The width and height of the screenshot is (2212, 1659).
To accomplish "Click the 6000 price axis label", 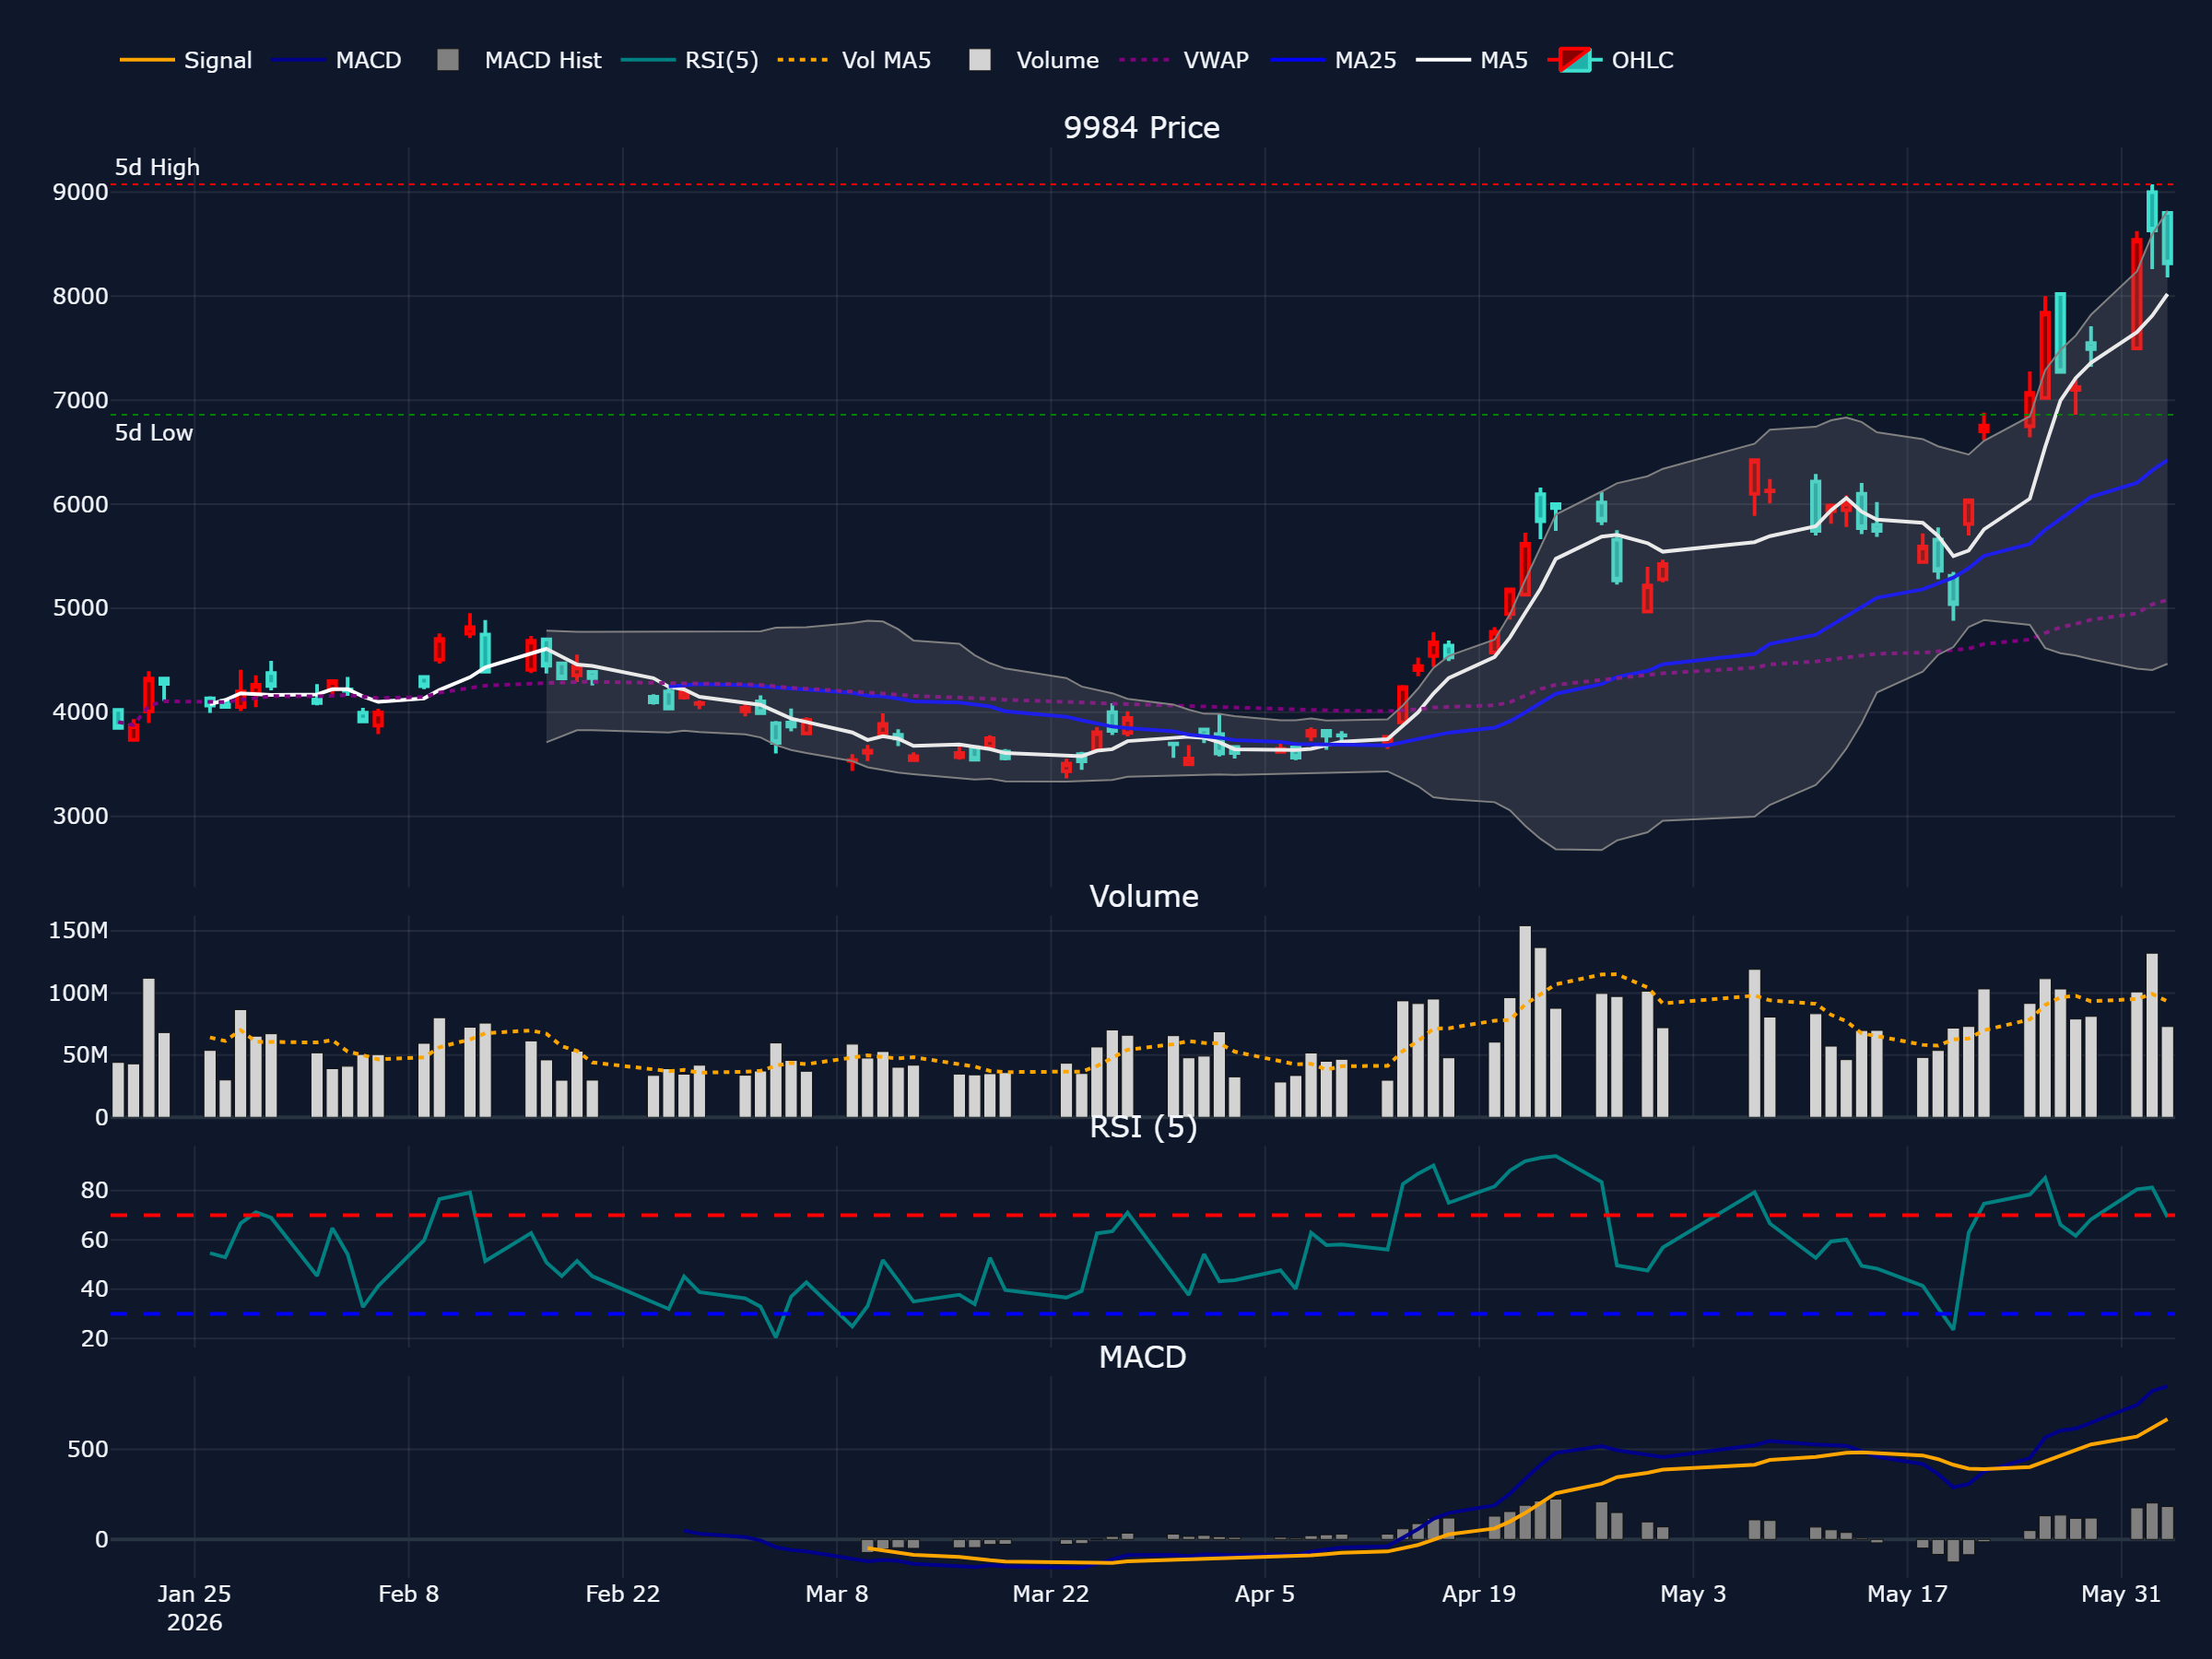I will [x=80, y=504].
